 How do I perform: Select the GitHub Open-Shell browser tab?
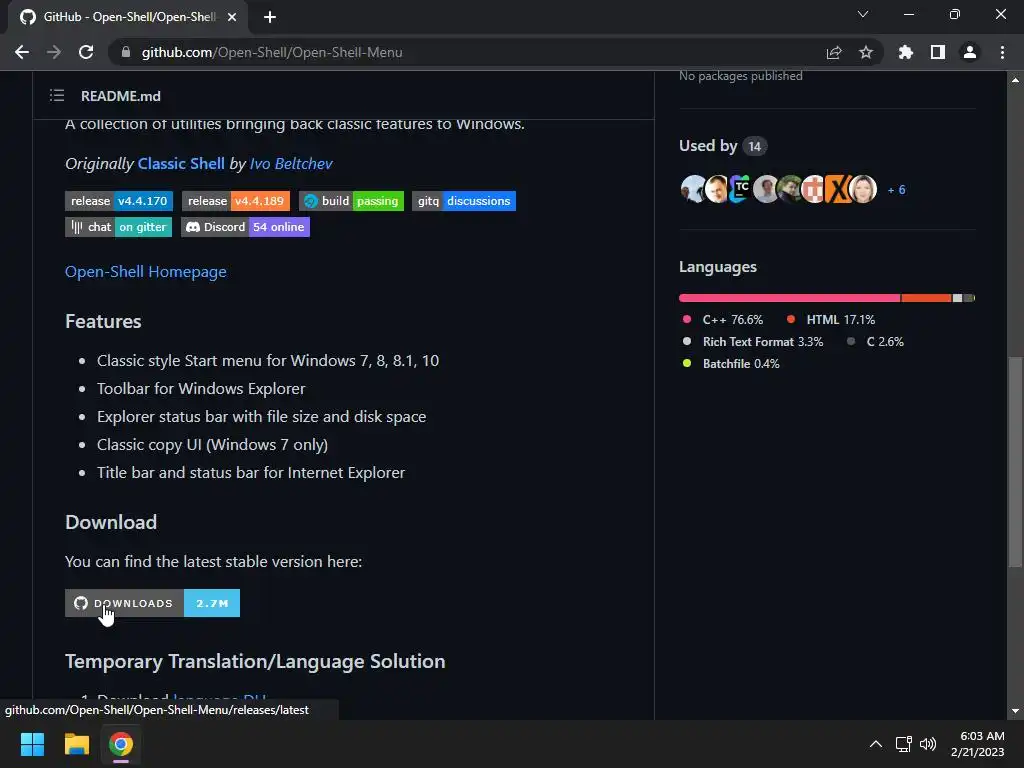[x=128, y=17]
